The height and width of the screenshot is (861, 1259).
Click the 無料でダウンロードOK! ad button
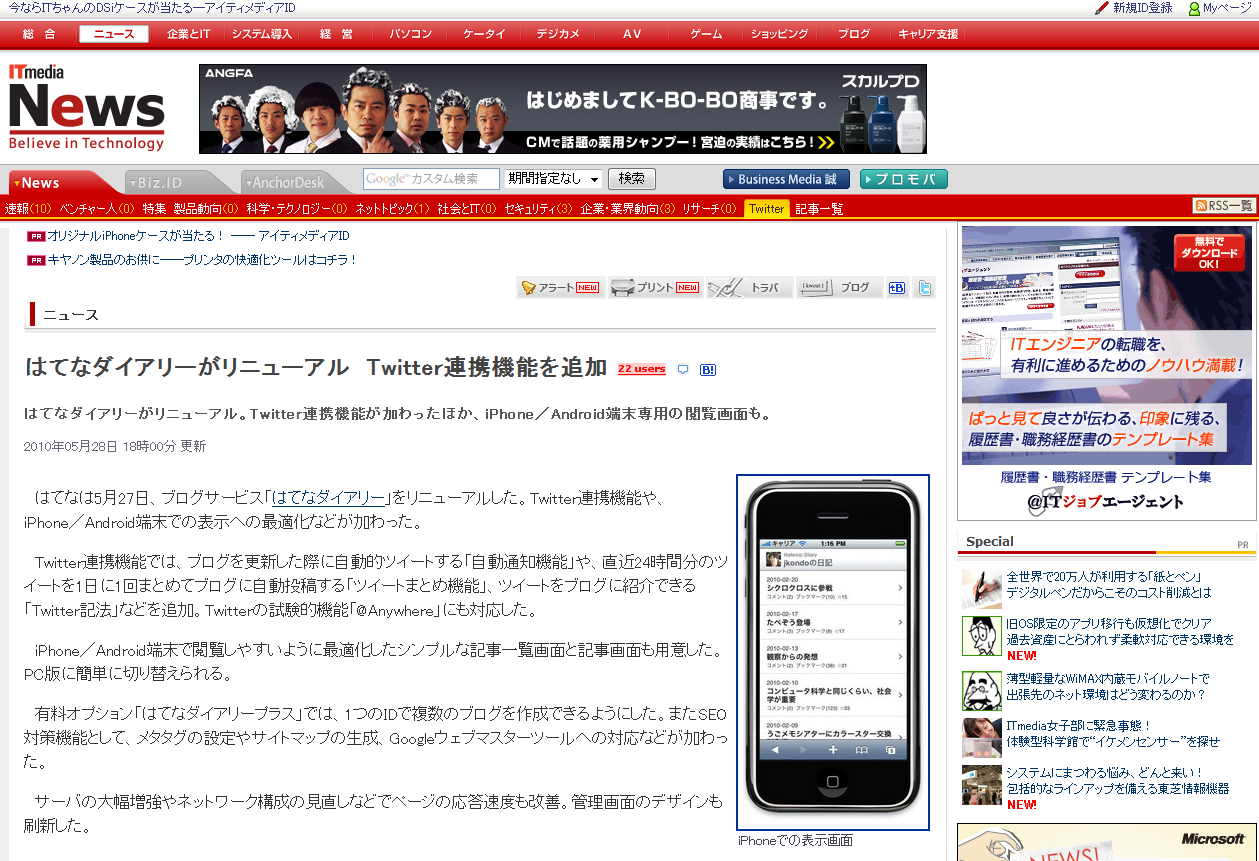[x=1209, y=252]
